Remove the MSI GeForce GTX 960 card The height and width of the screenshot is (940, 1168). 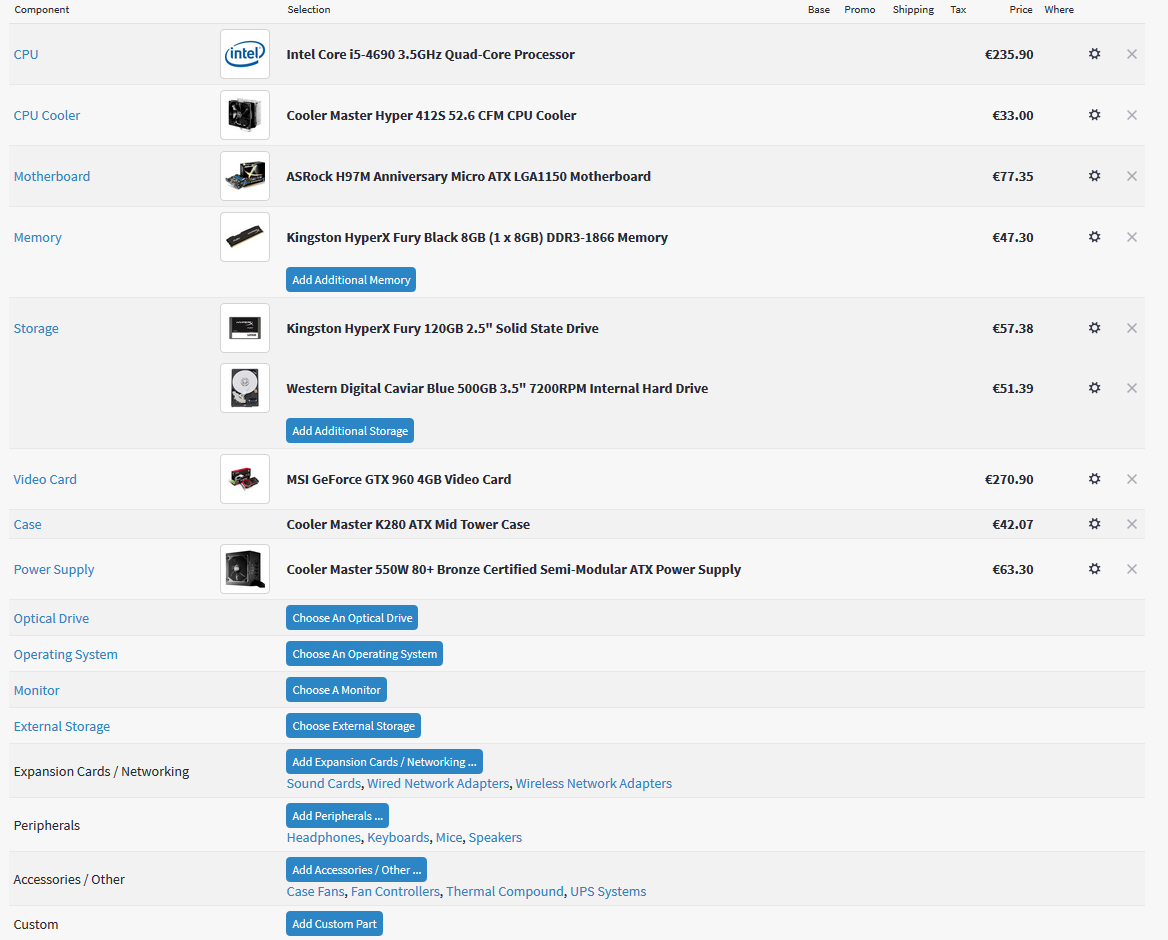pos(1132,479)
